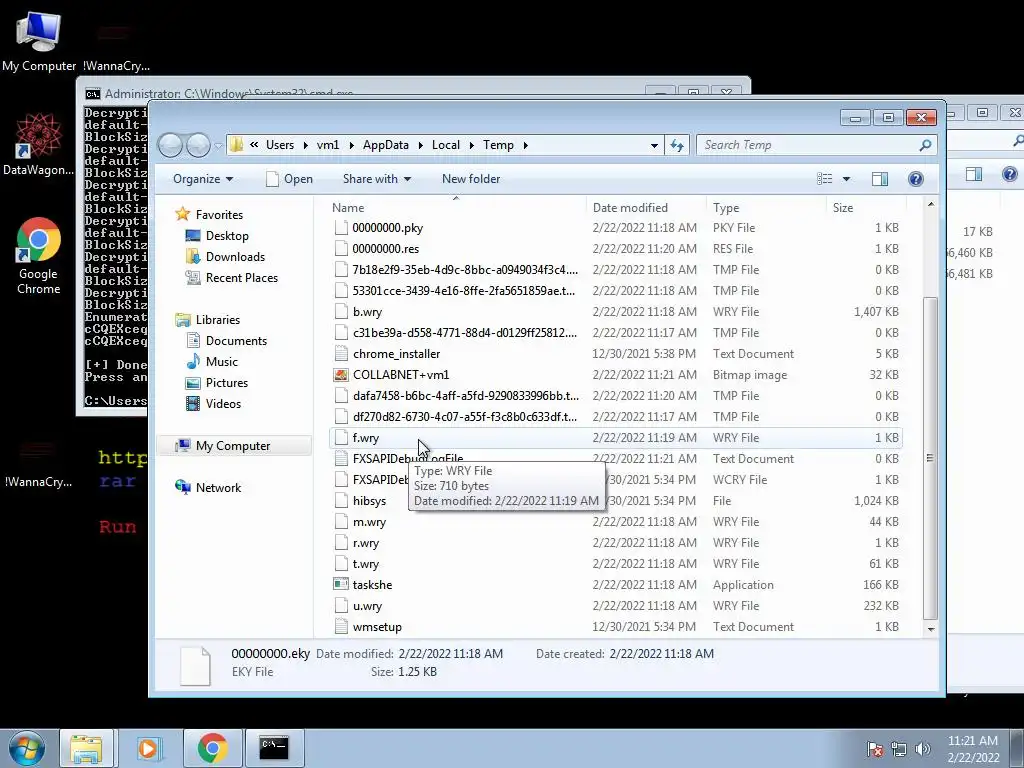Select the COLLABNET+vm1 bitmap file icon
The width and height of the screenshot is (1024, 768).
(x=340, y=375)
